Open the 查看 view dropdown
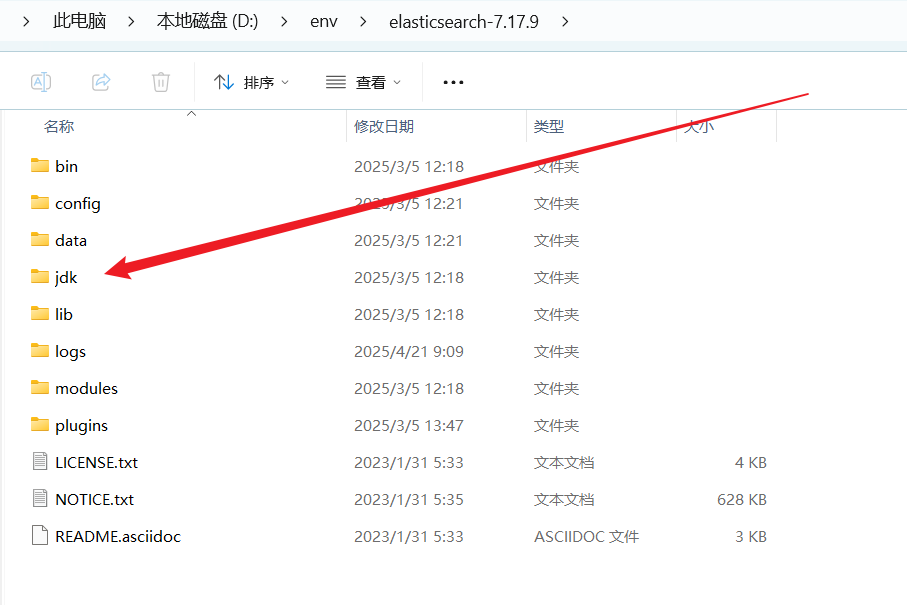Image resolution: width=907 pixels, height=605 pixels. (363, 83)
